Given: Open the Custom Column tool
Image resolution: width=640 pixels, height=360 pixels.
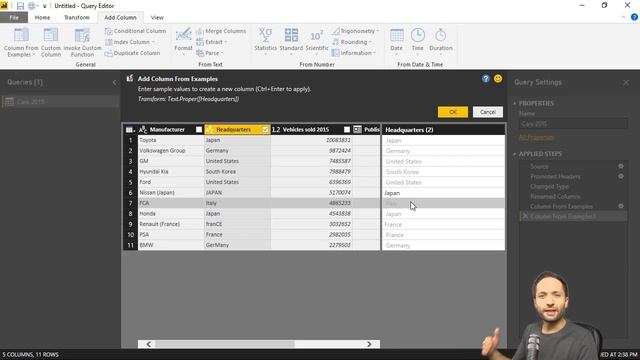Looking at the screenshot, I should pos(51,42).
